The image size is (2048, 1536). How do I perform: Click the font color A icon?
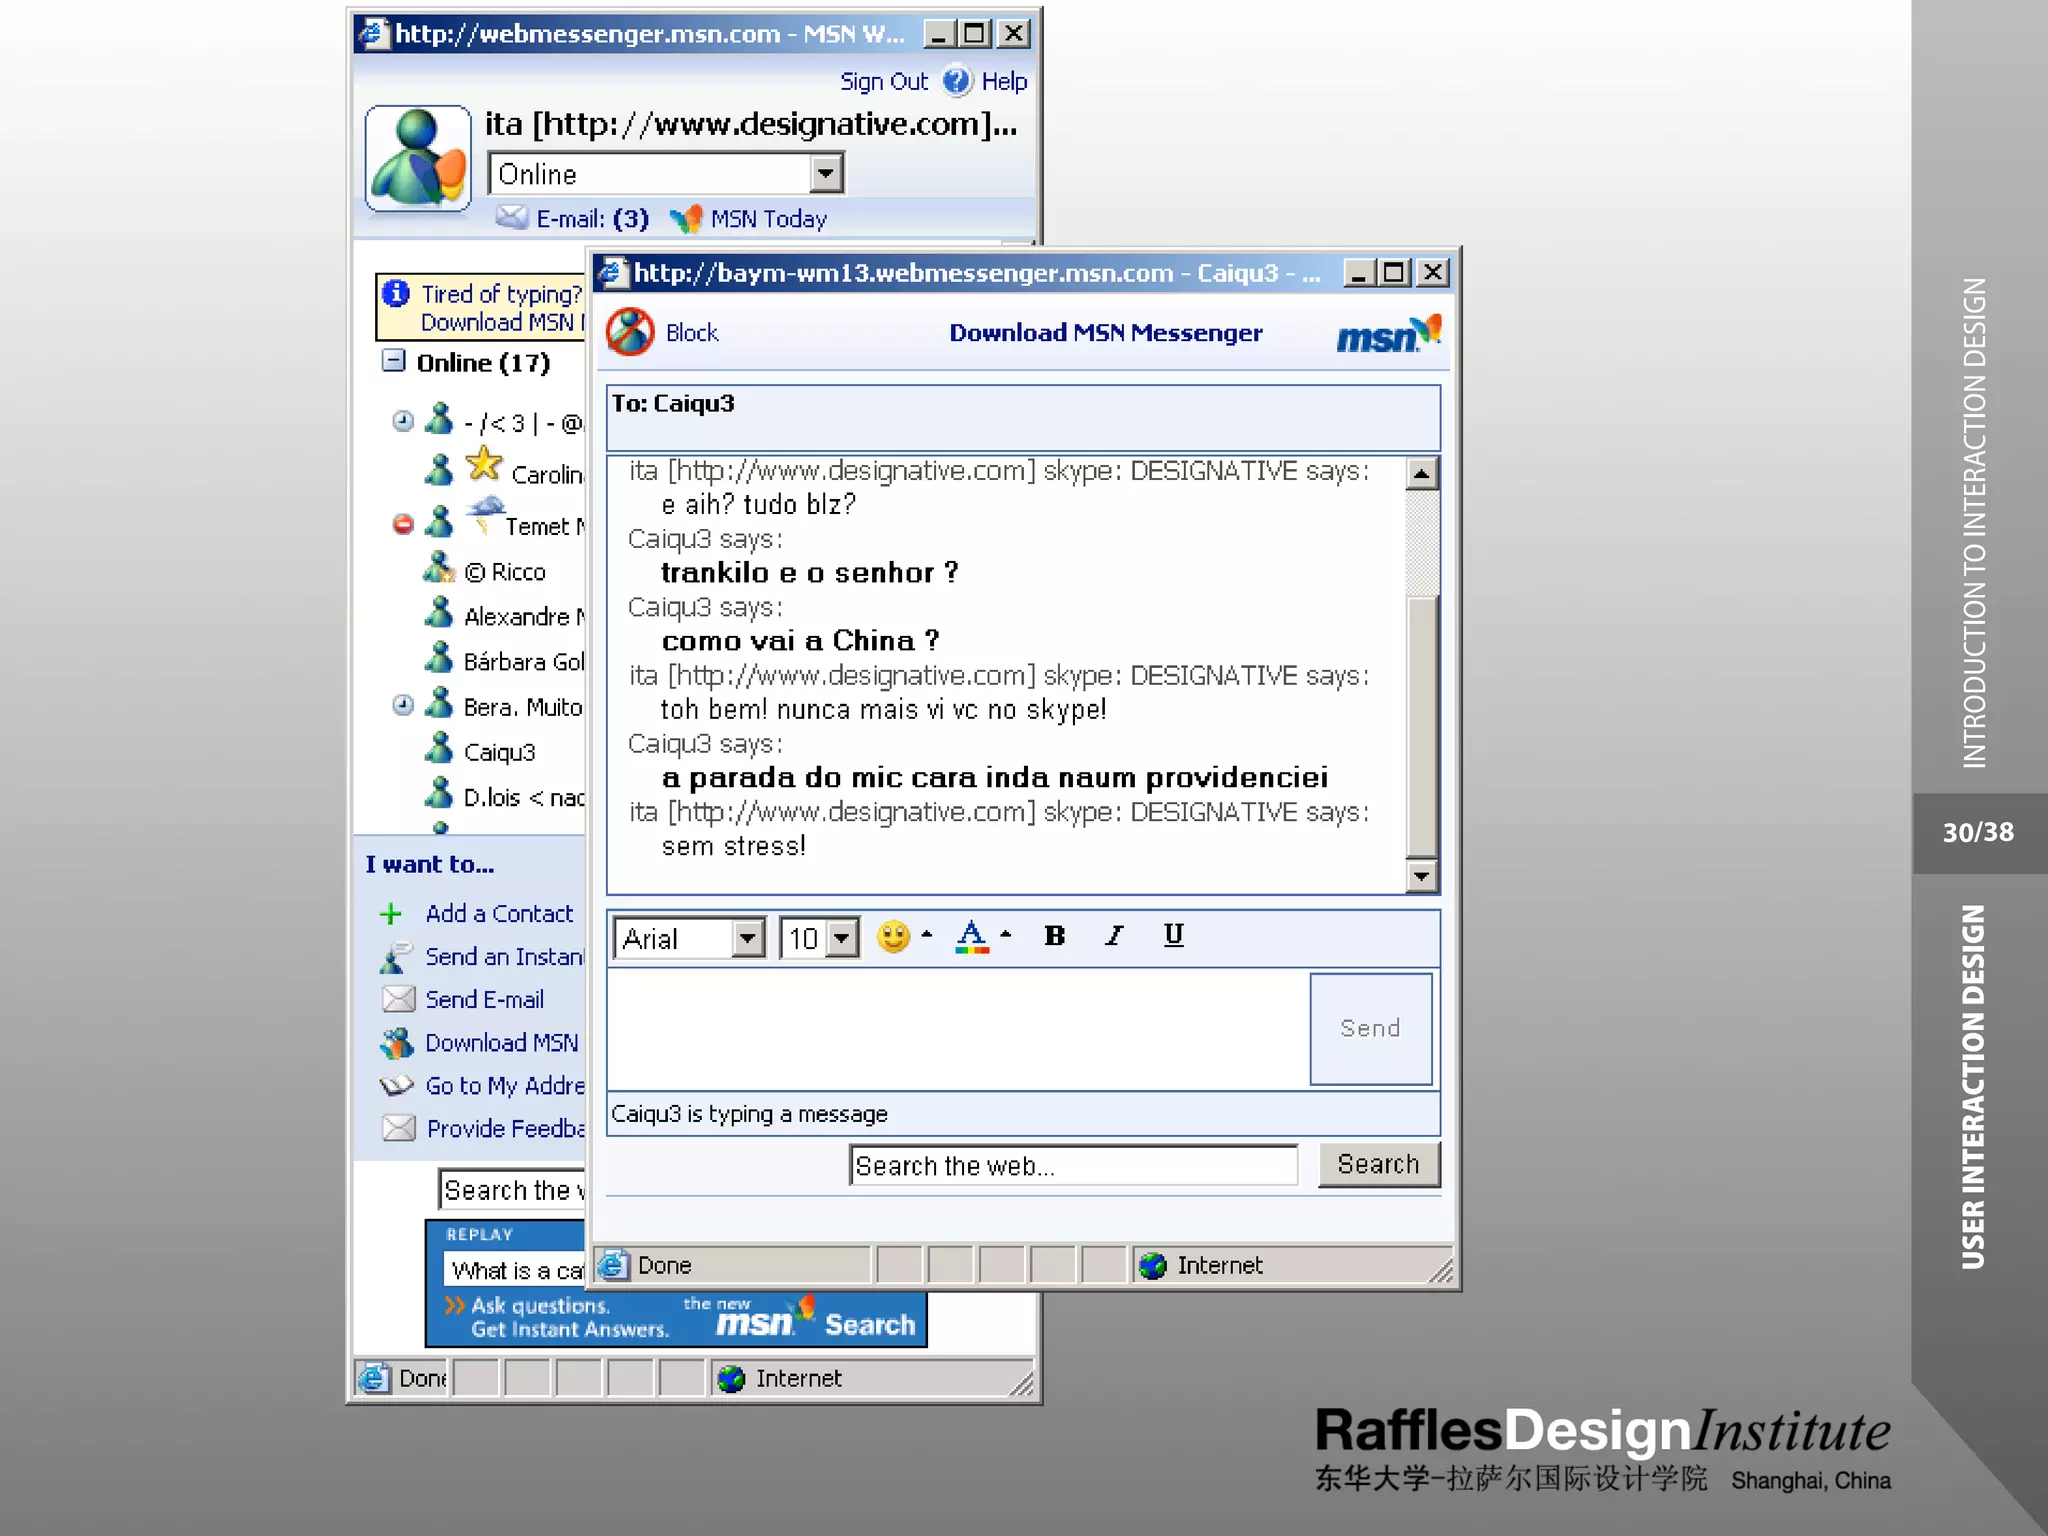point(971,937)
